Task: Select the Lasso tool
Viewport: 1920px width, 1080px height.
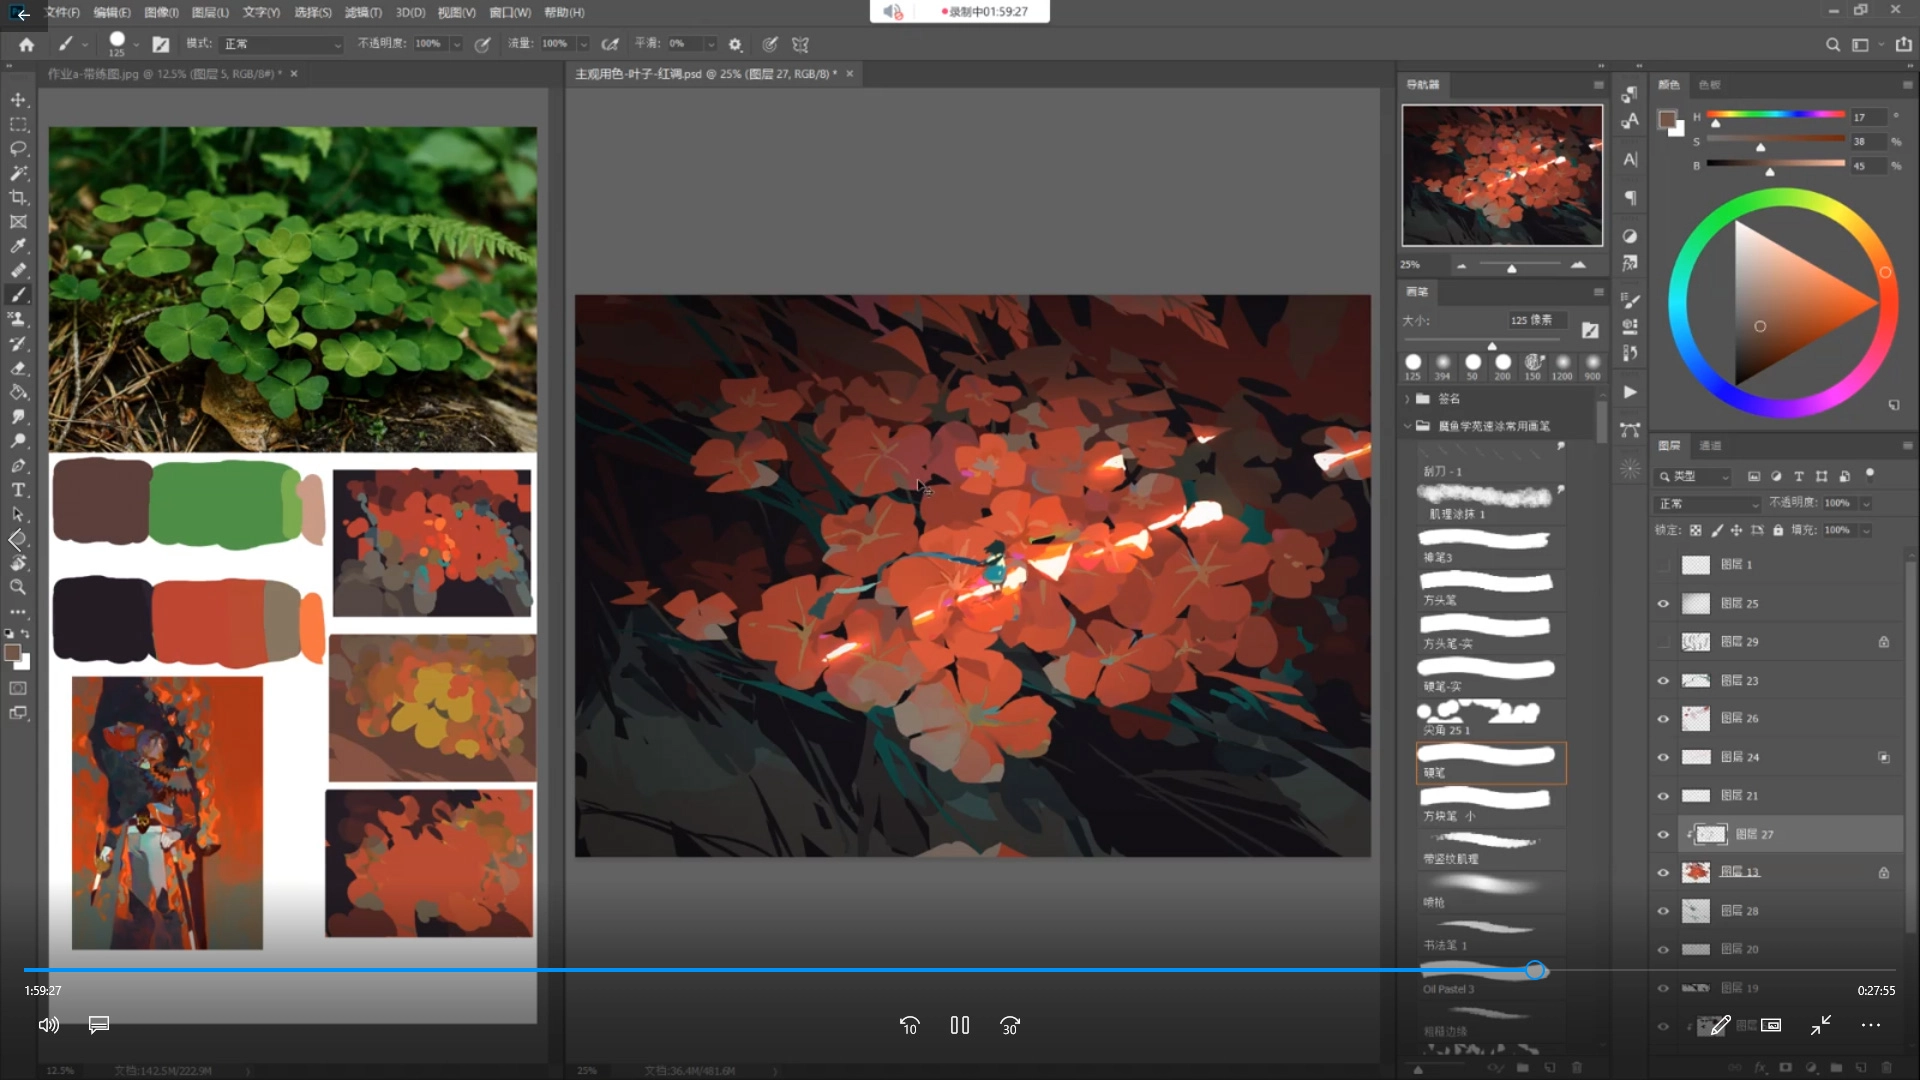Action: pyautogui.click(x=18, y=149)
